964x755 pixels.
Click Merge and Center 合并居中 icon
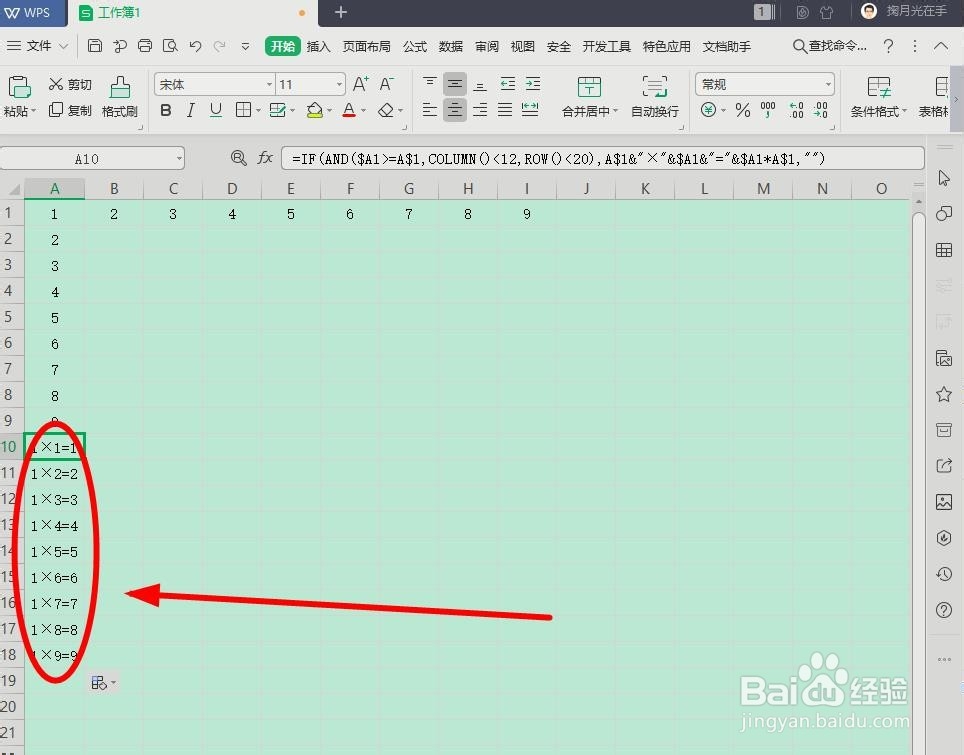[589, 87]
